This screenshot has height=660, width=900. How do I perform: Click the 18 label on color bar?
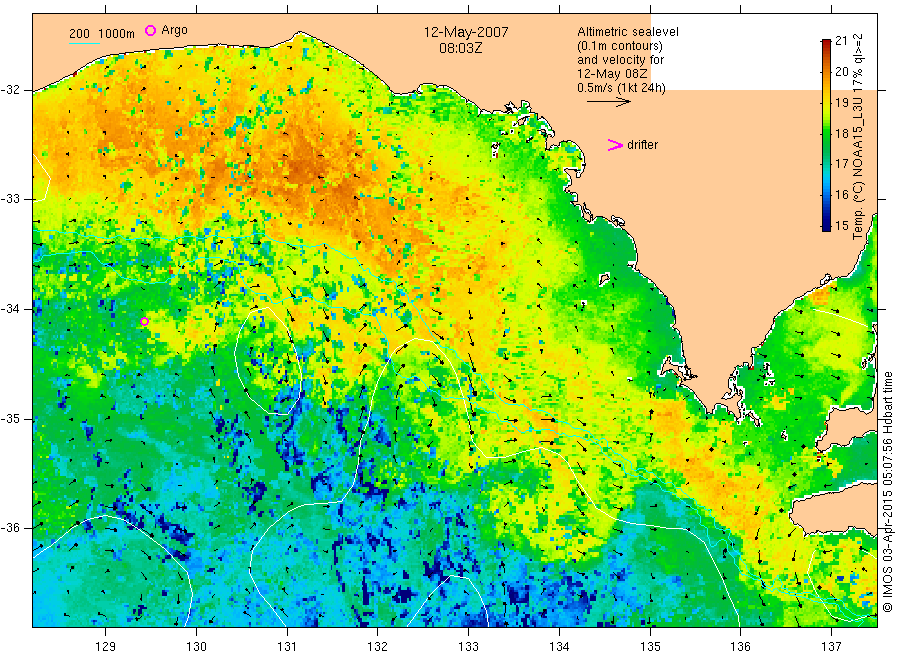click(x=841, y=133)
